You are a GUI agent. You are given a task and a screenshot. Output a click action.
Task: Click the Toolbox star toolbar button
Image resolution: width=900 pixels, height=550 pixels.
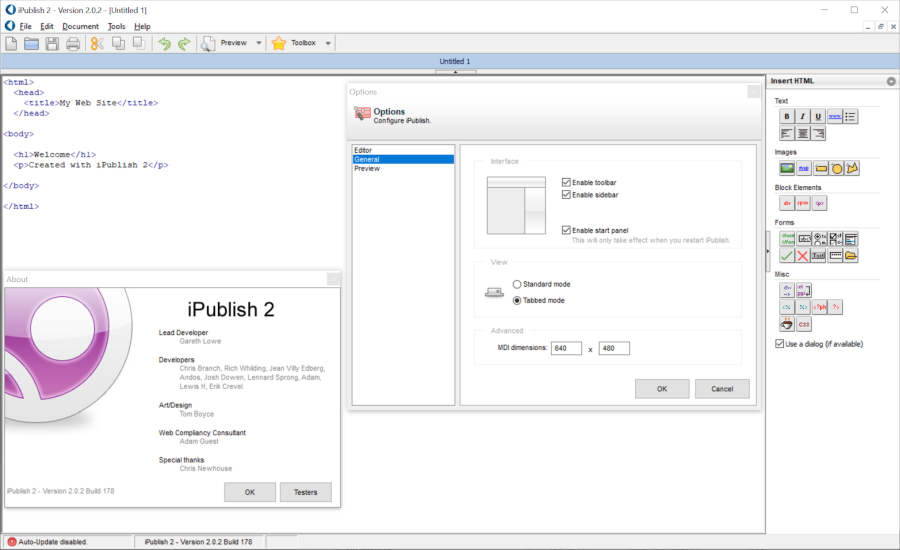293,43
